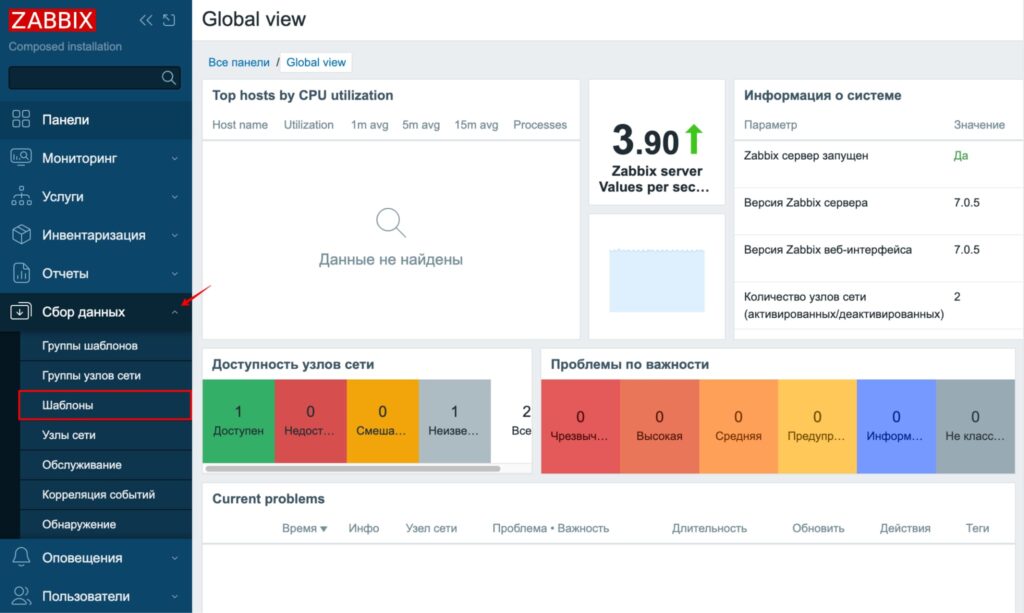Screen dimensions: 1024x613
Task: Click the Global view breadcrumb link
Action: click(x=316, y=62)
